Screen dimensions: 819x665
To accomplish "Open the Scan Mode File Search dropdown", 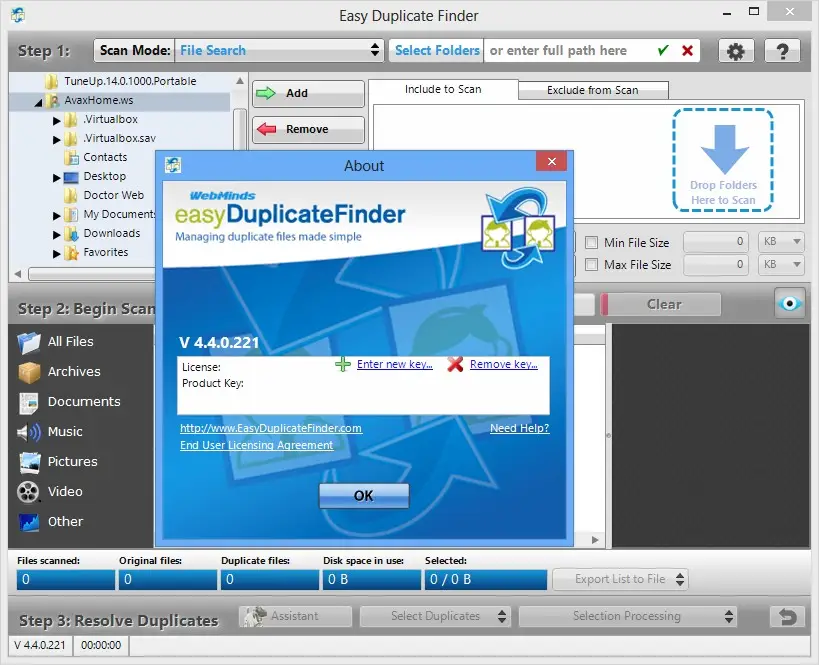I will (x=280, y=50).
